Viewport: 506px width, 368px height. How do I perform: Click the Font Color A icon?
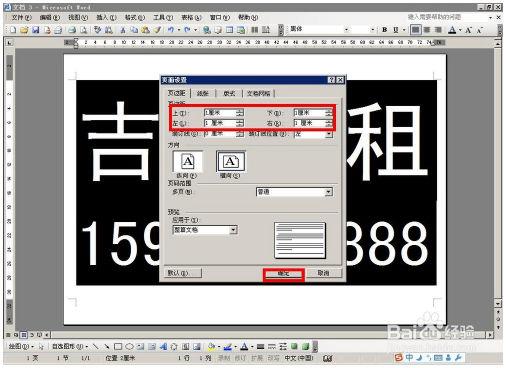coord(452,30)
